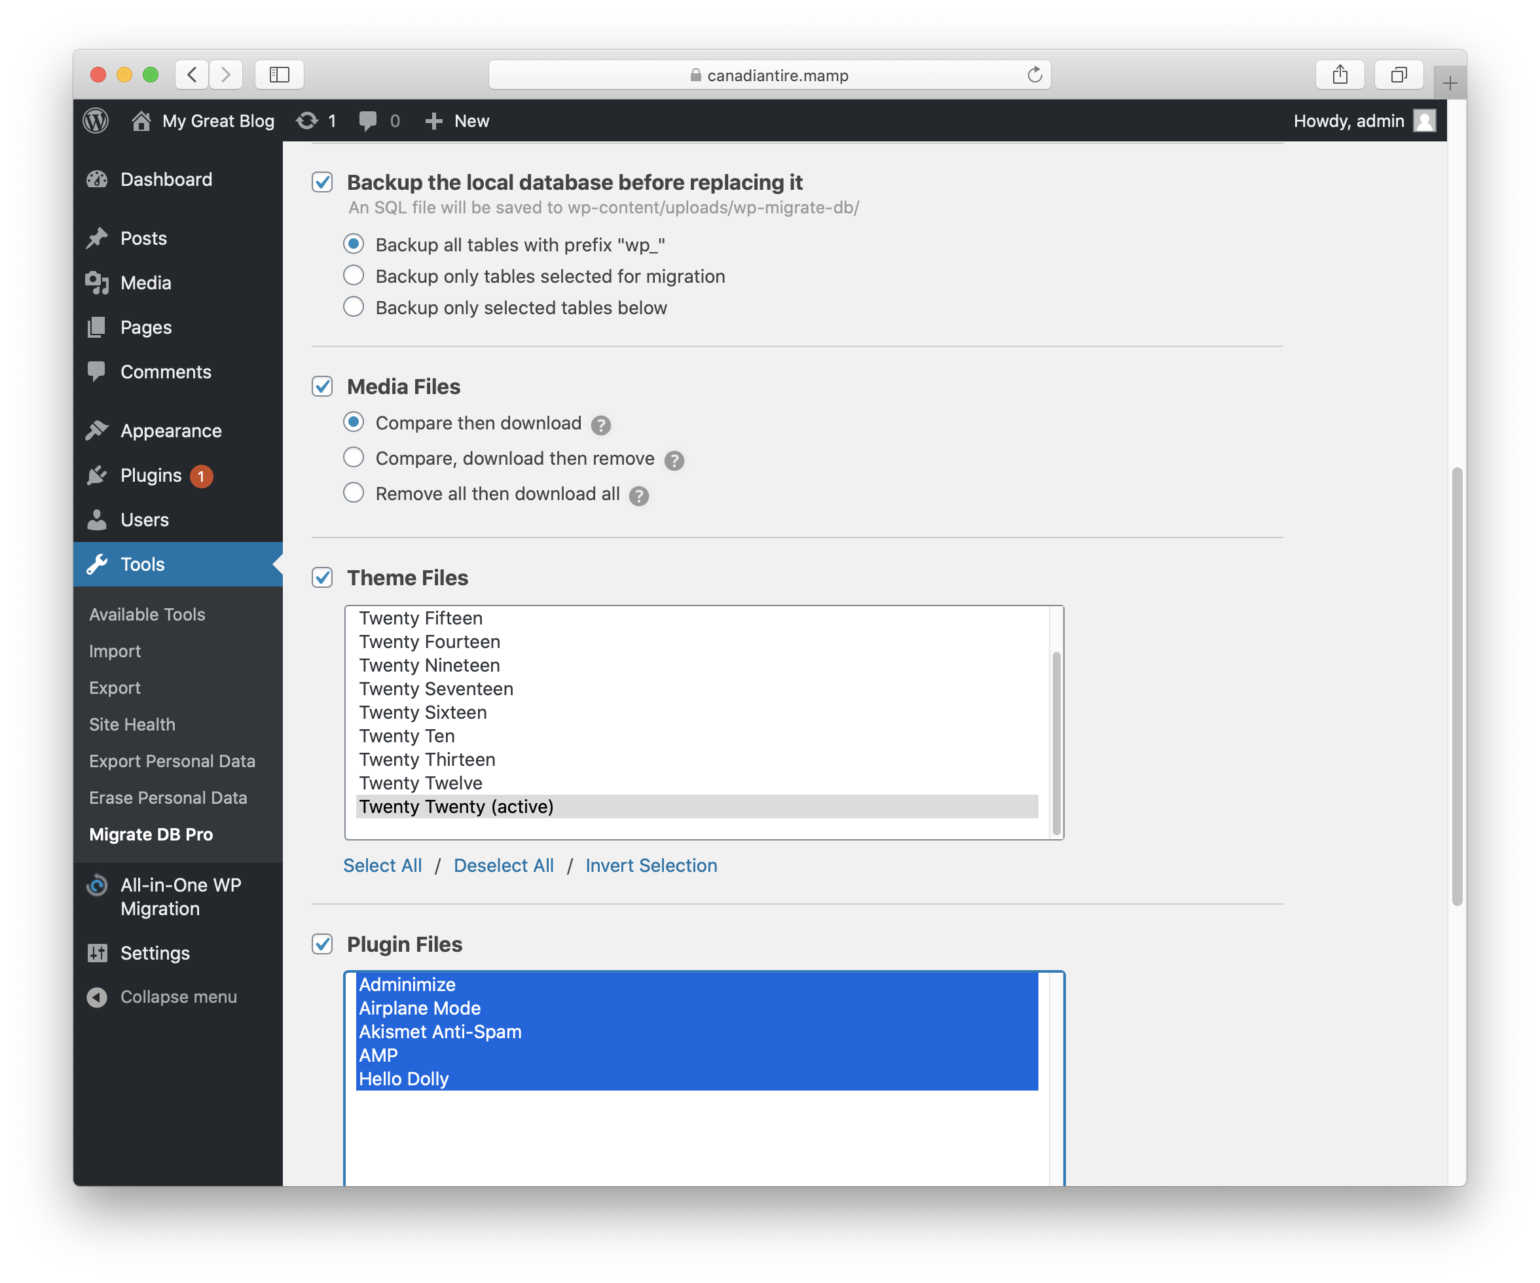Select Twenty Seventeen theme in list
Viewport: 1540px width, 1283px height.
pos(697,689)
